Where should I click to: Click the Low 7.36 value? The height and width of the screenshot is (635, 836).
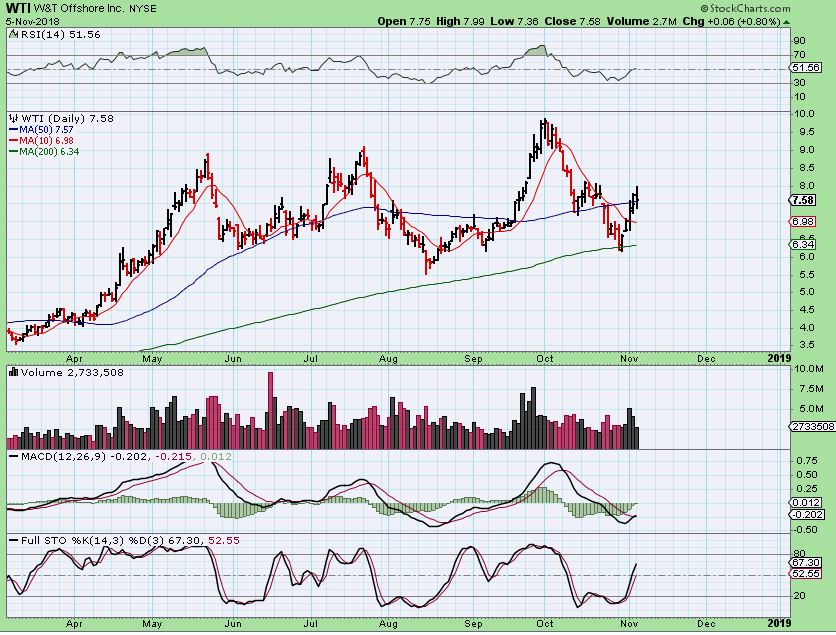point(514,22)
